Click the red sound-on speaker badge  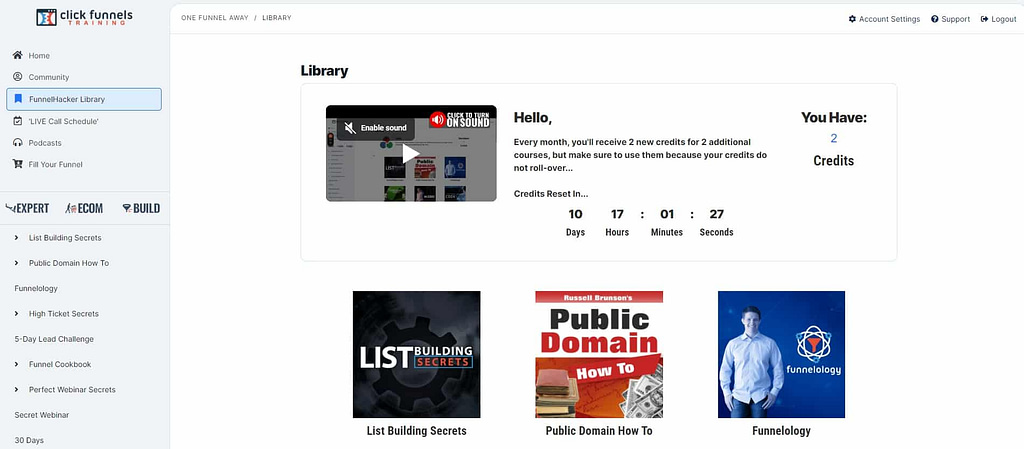[x=437, y=119]
